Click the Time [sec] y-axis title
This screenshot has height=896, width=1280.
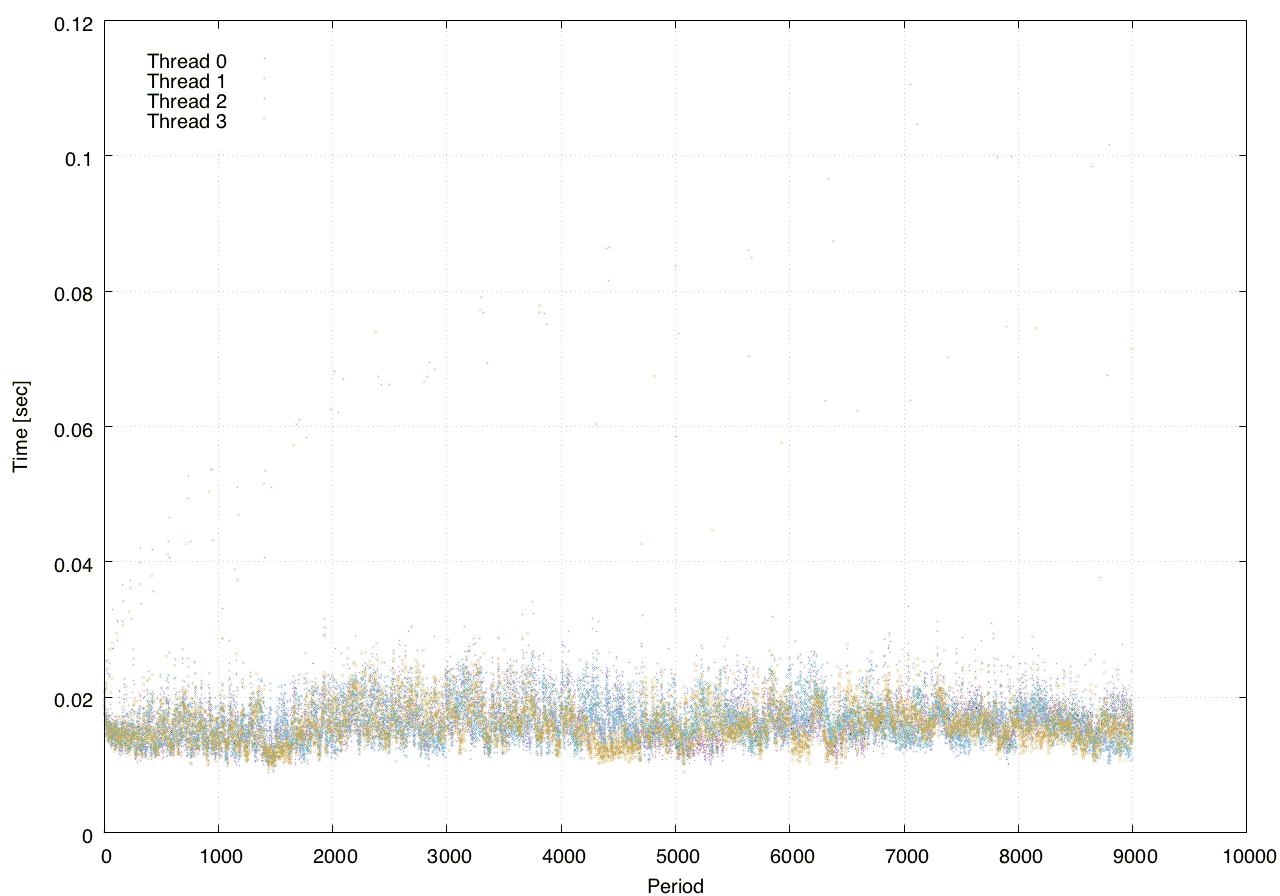[20, 427]
